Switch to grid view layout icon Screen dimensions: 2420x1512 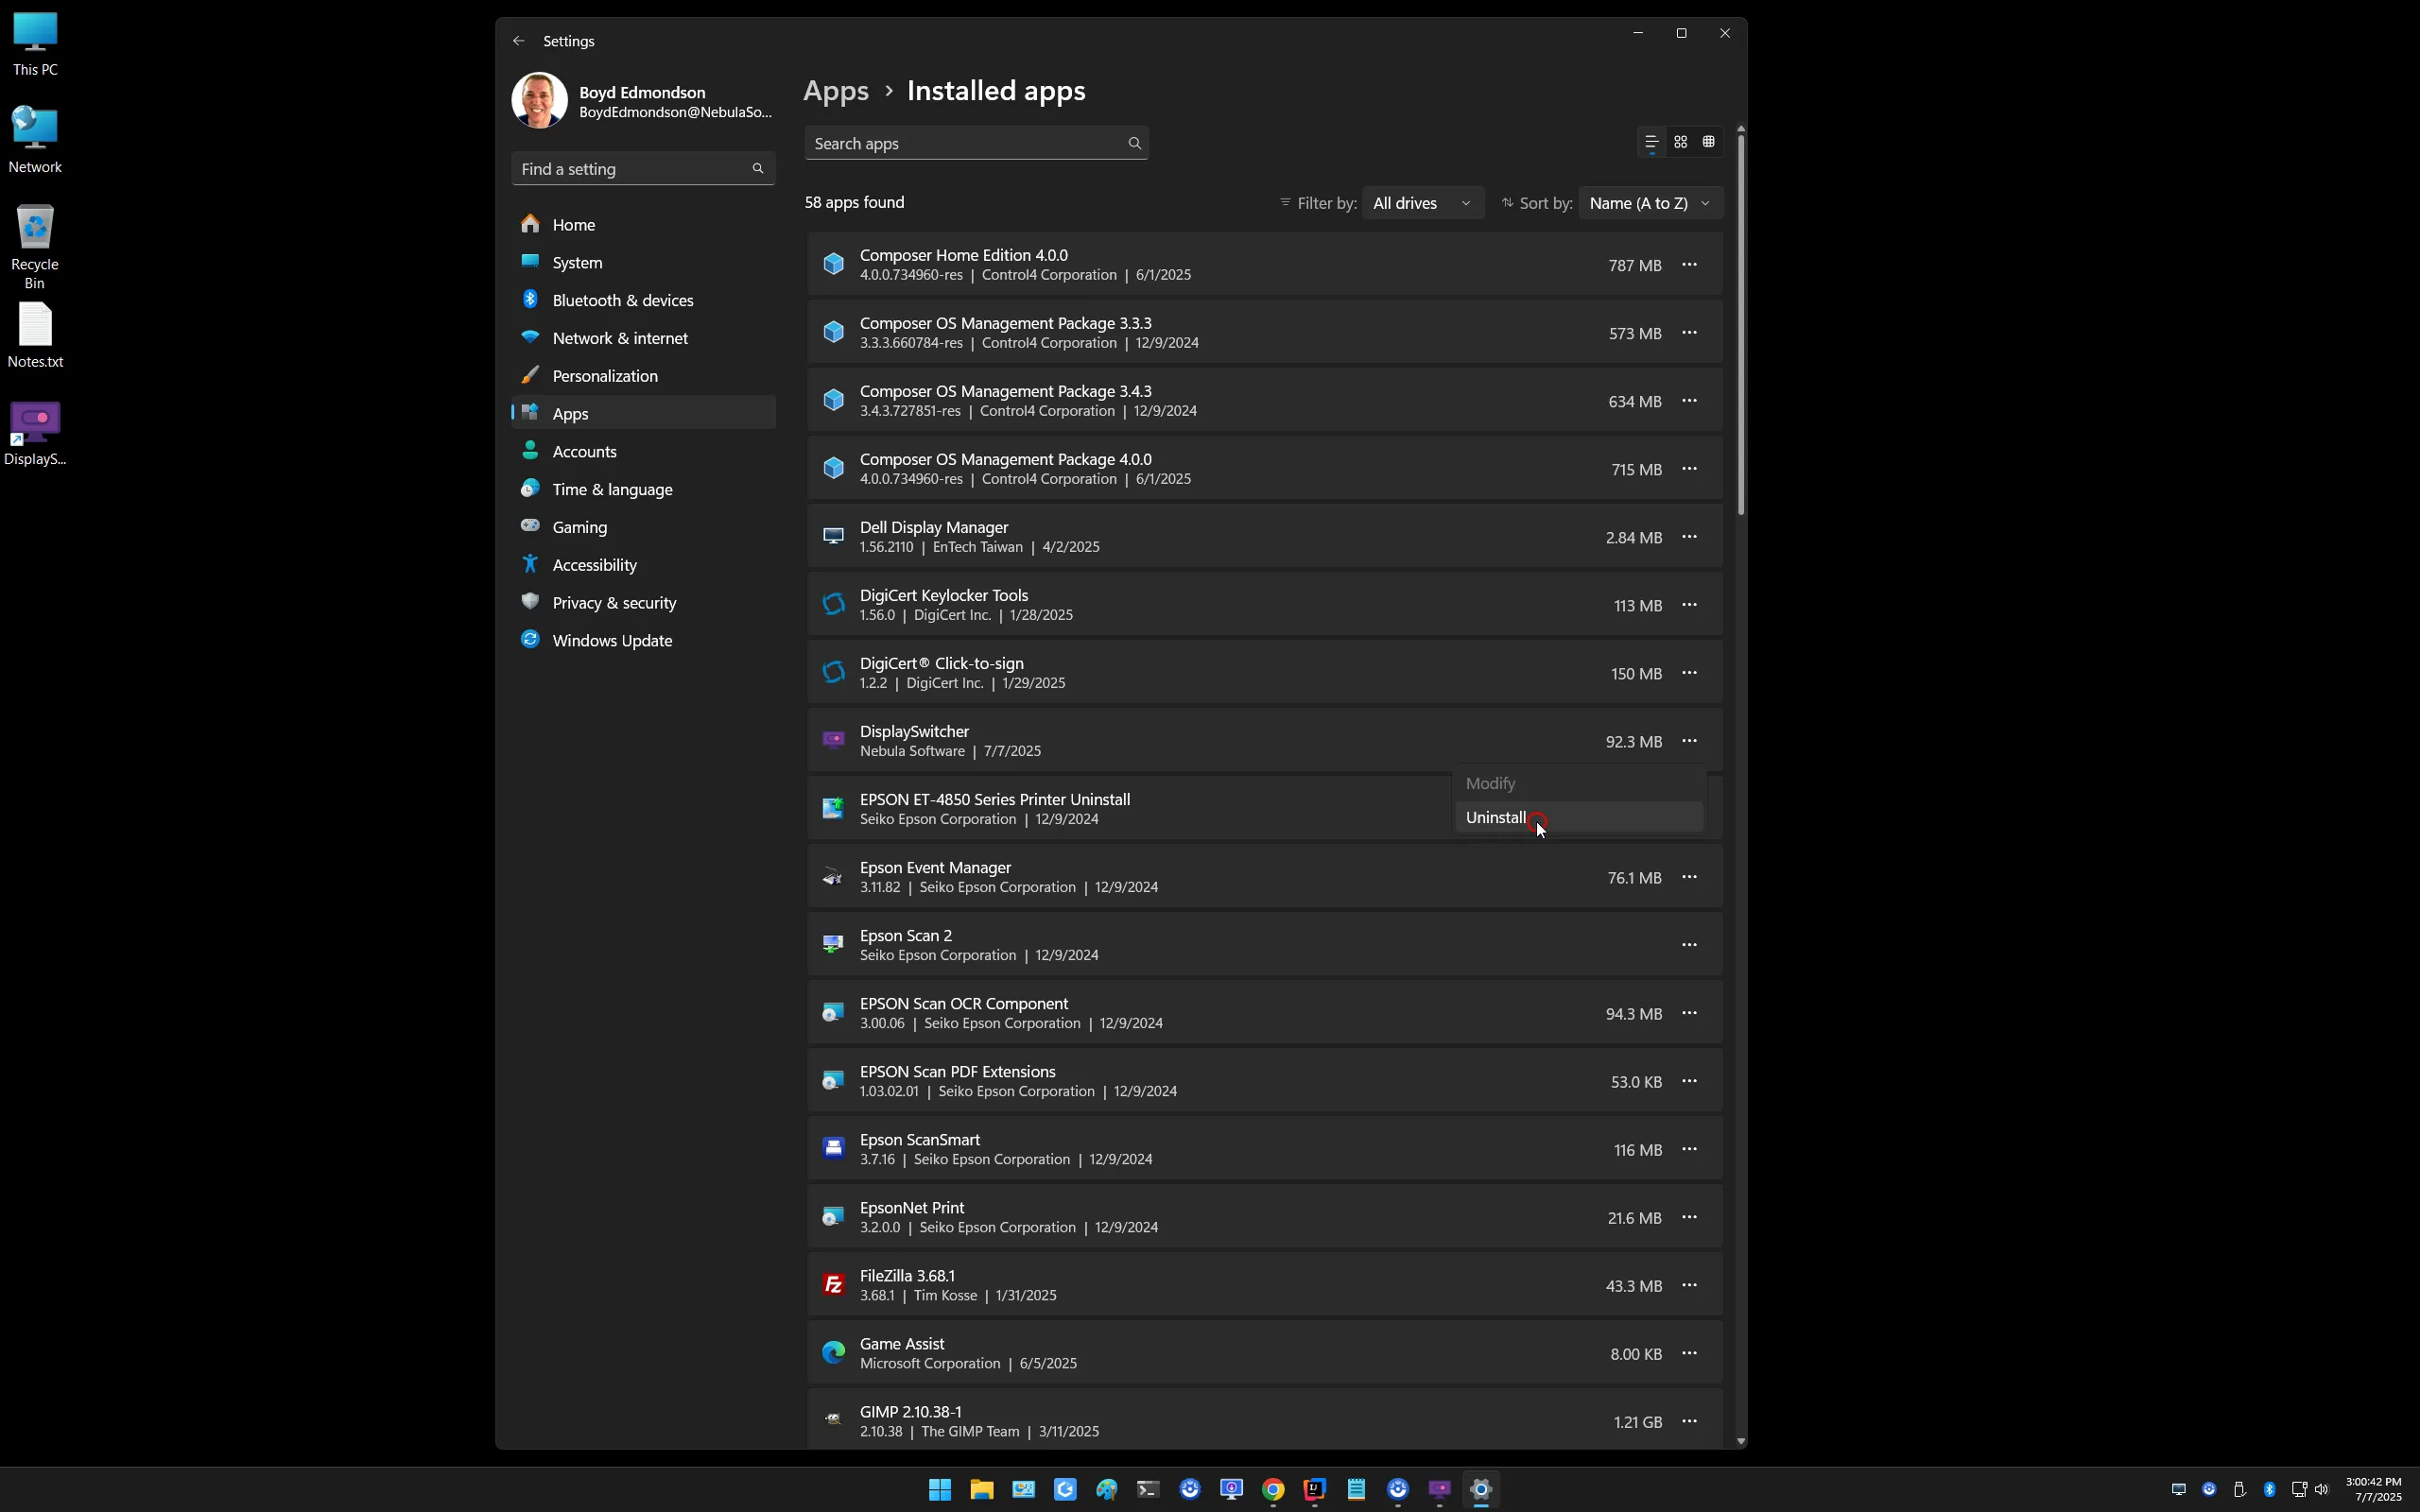(x=1681, y=142)
